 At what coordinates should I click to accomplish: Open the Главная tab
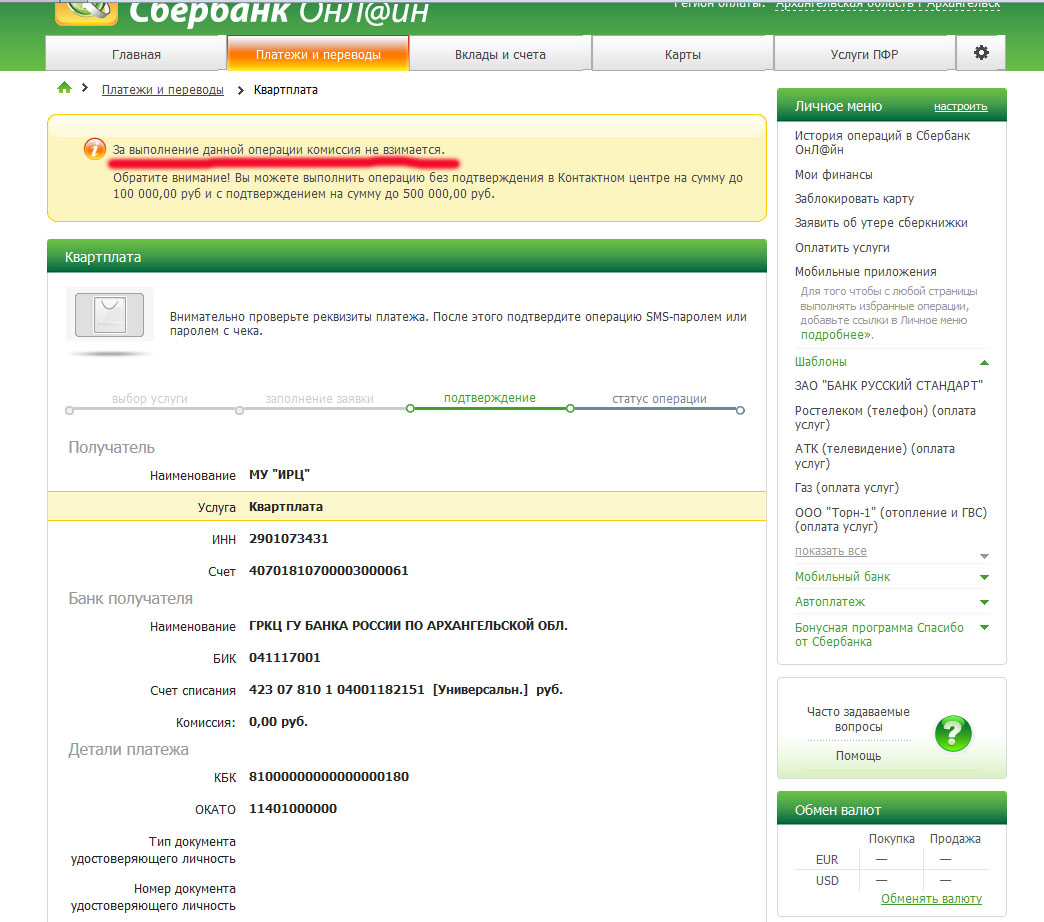136,54
